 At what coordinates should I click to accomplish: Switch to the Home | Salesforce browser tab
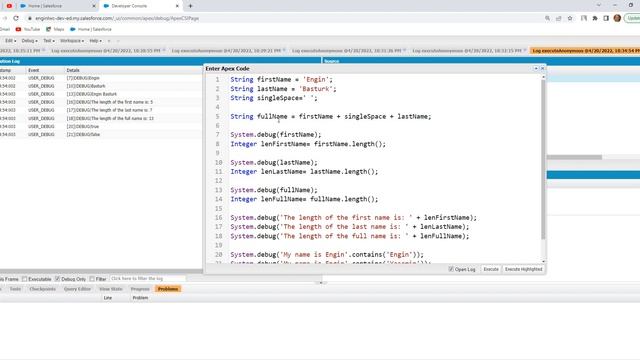(x=57, y=6)
